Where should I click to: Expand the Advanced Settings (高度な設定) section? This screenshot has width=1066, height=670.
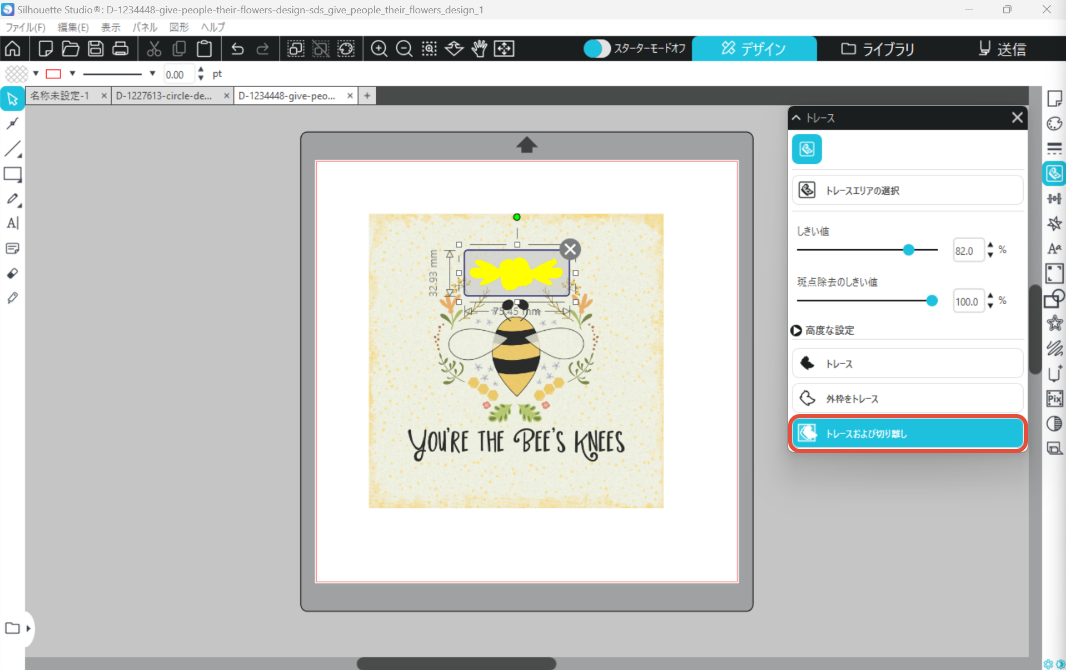coord(796,330)
